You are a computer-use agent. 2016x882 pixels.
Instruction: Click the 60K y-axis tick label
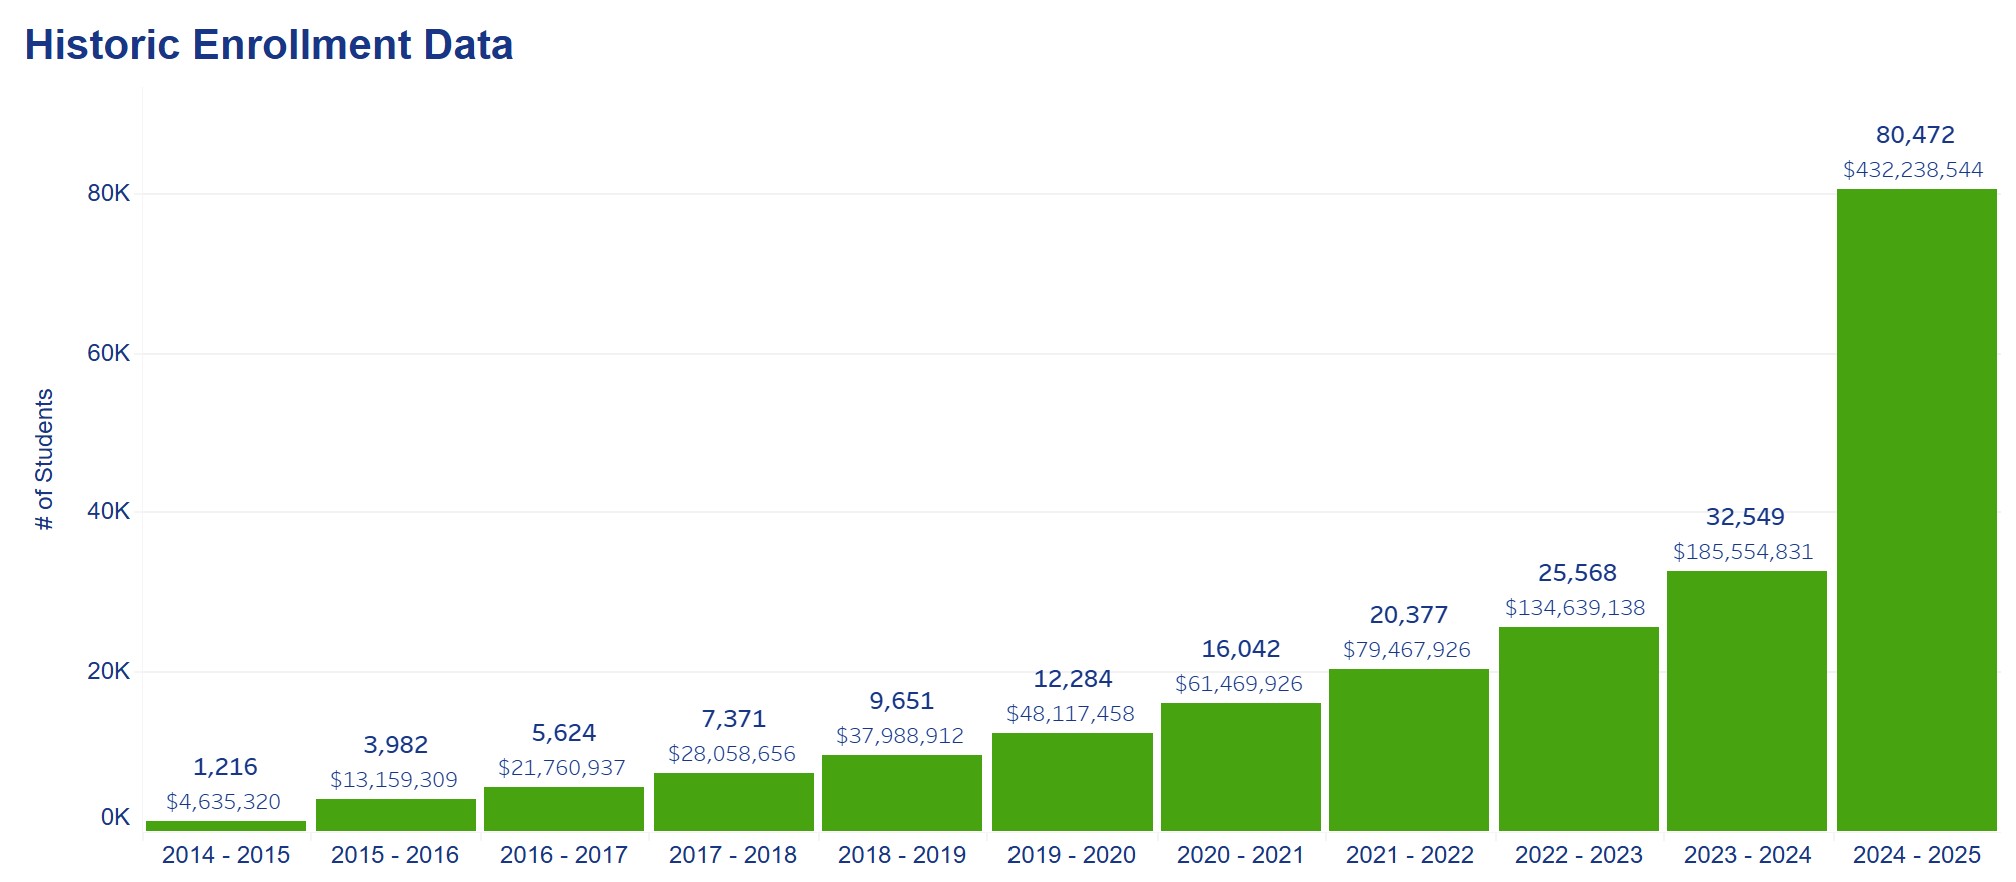pos(108,353)
